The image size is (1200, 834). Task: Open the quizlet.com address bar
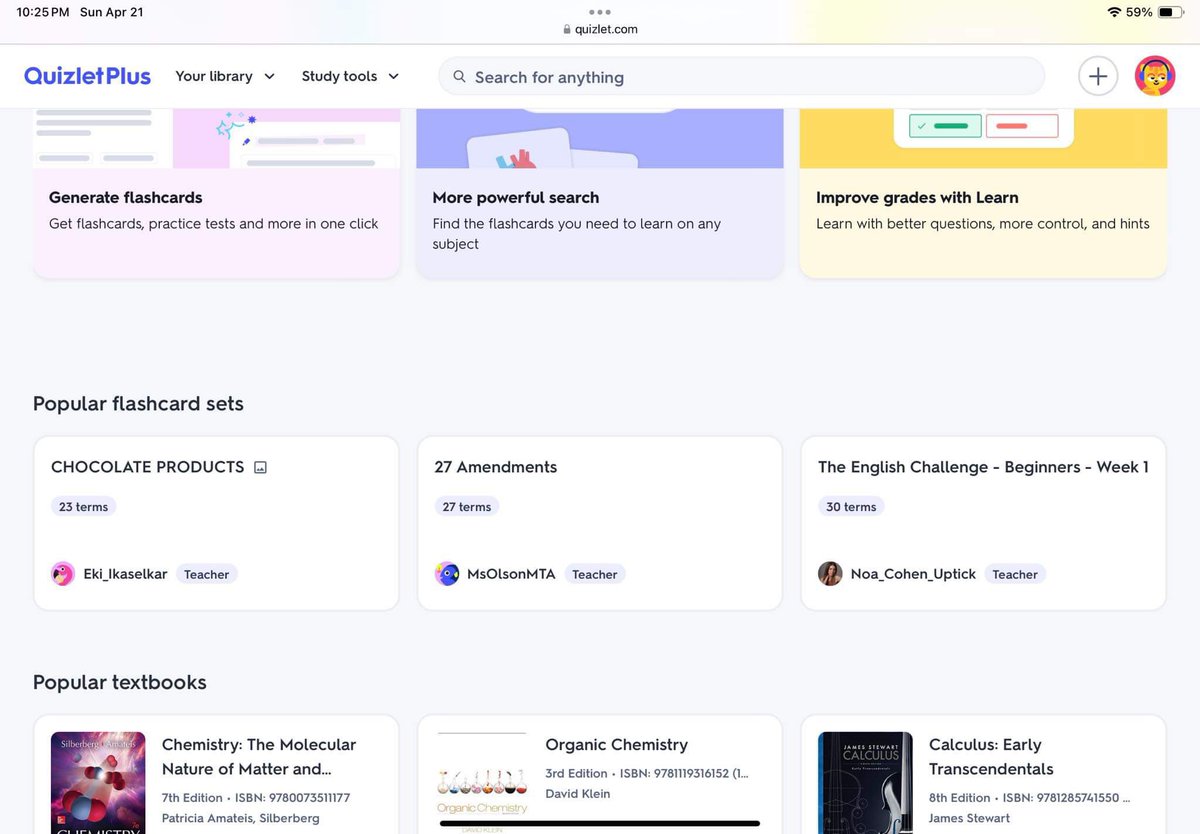pyautogui.click(x=600, y=29)
